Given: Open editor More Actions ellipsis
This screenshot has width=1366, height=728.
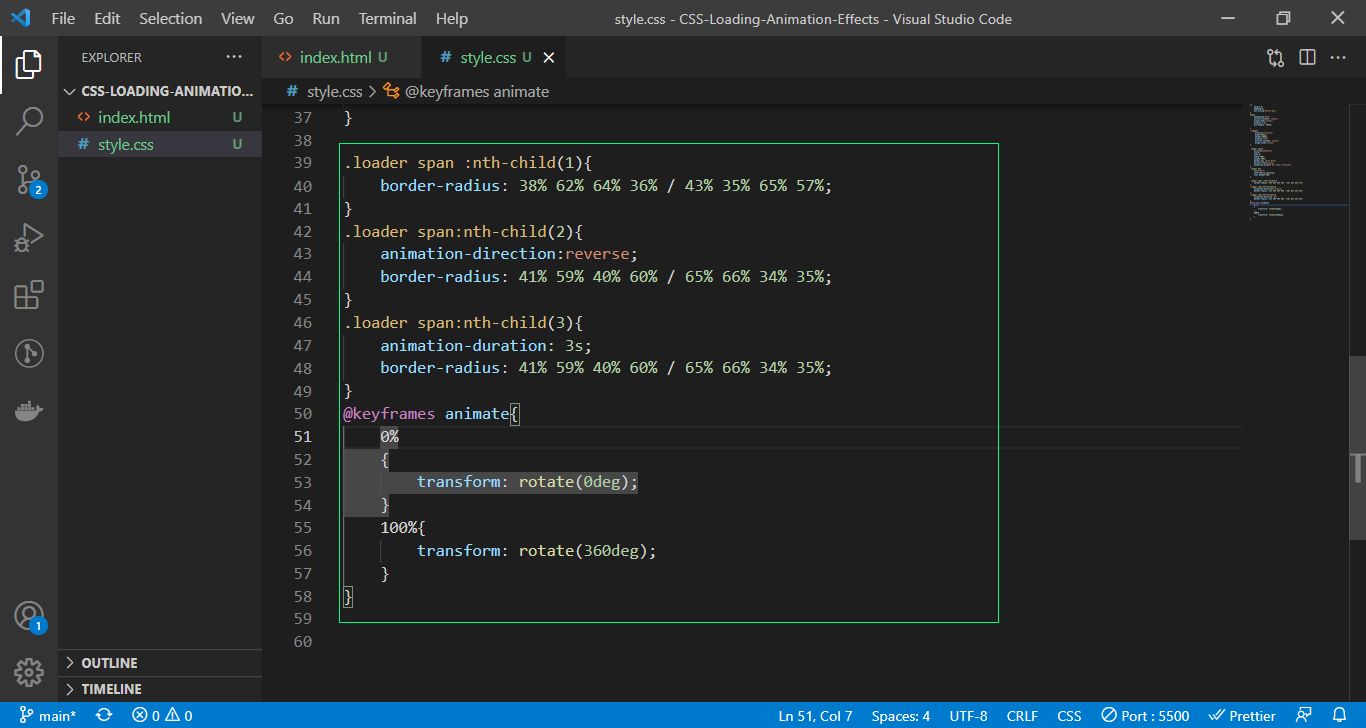Looking at the screenshot, I should tap(1338, 58).
